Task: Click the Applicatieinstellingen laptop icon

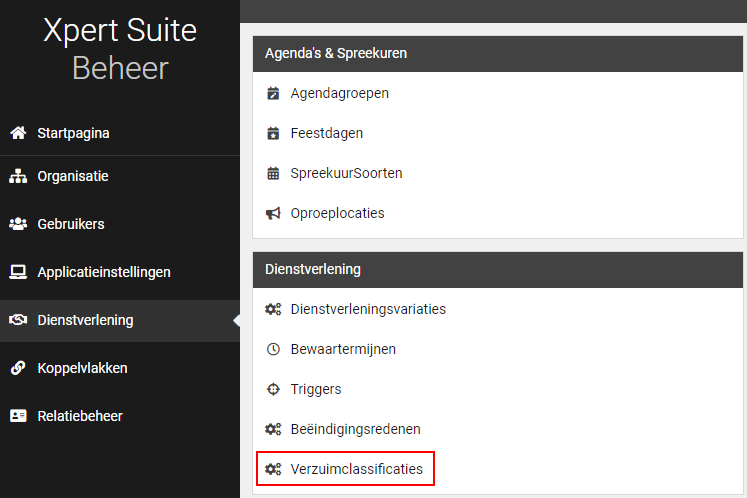Action: point(17,272)
